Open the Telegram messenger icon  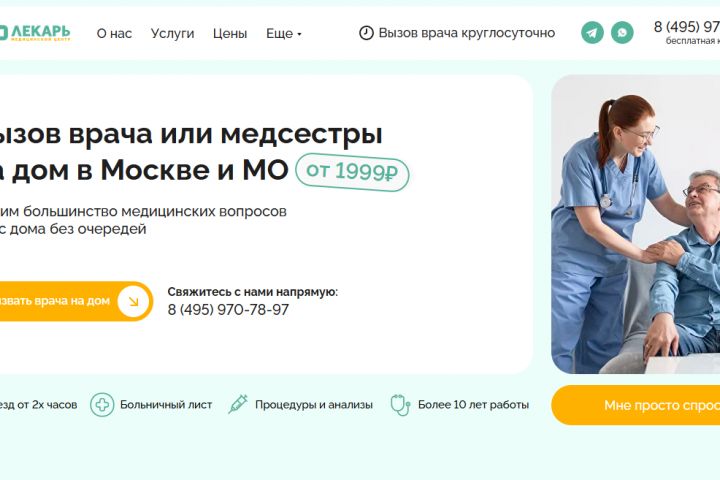[x=592, y=33]
